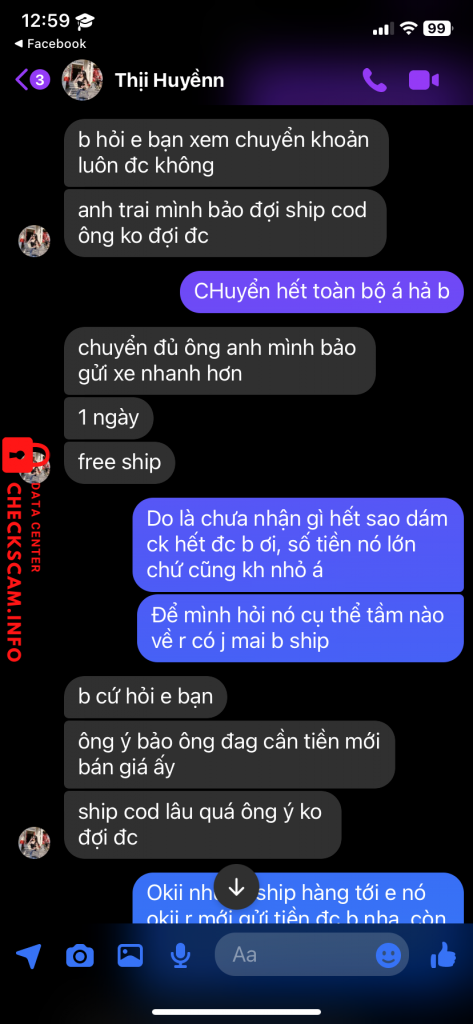
Task: Open Thịi Huyềnn's profile picture in header
Action: coord(82,80)
